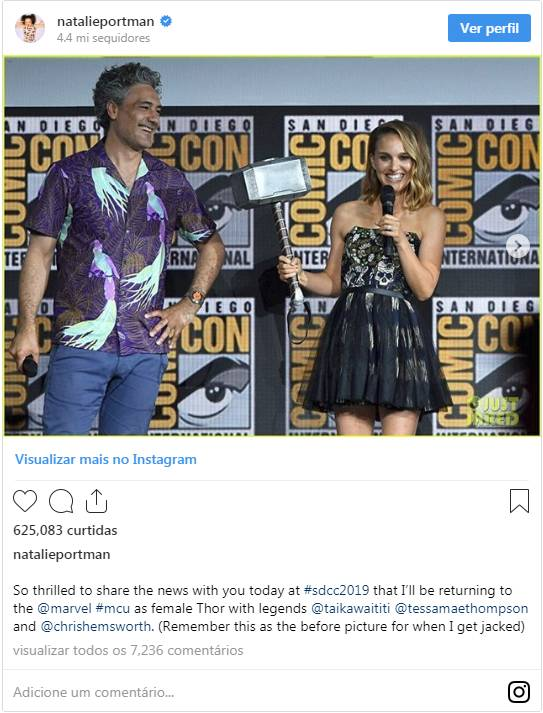Open the #sdcc2019 hashtag
This screenshot has height=713, width=543.
336,590
